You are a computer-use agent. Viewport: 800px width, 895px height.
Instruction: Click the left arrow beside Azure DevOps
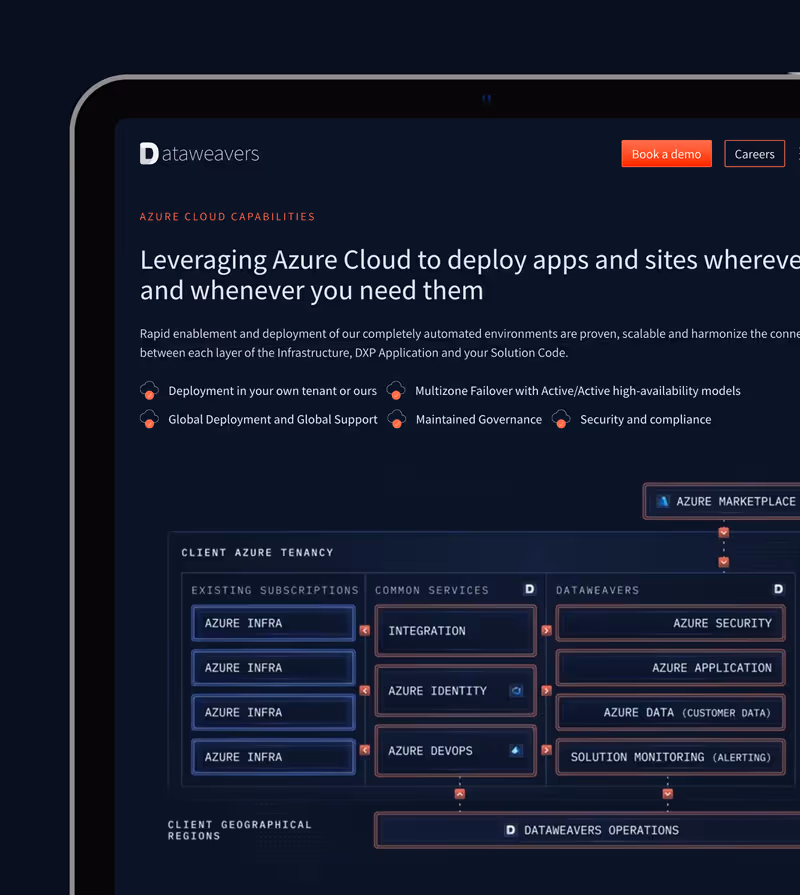365,750
